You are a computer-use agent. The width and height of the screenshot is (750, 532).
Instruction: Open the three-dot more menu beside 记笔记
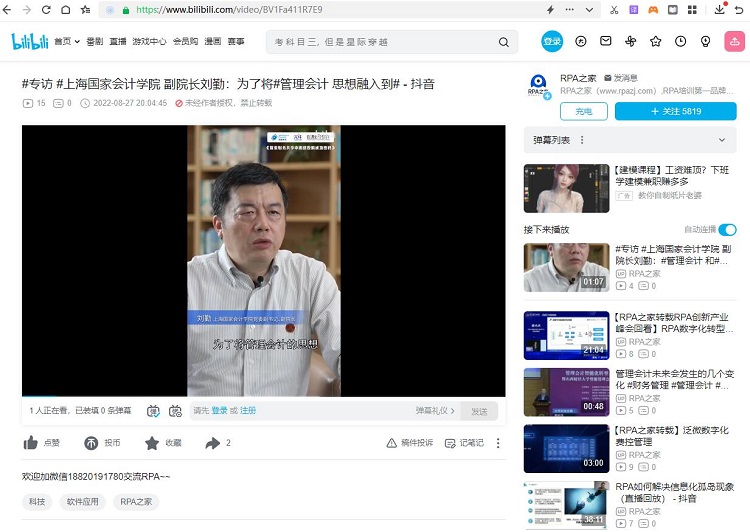pyautogui.click(x=498, y=442)
